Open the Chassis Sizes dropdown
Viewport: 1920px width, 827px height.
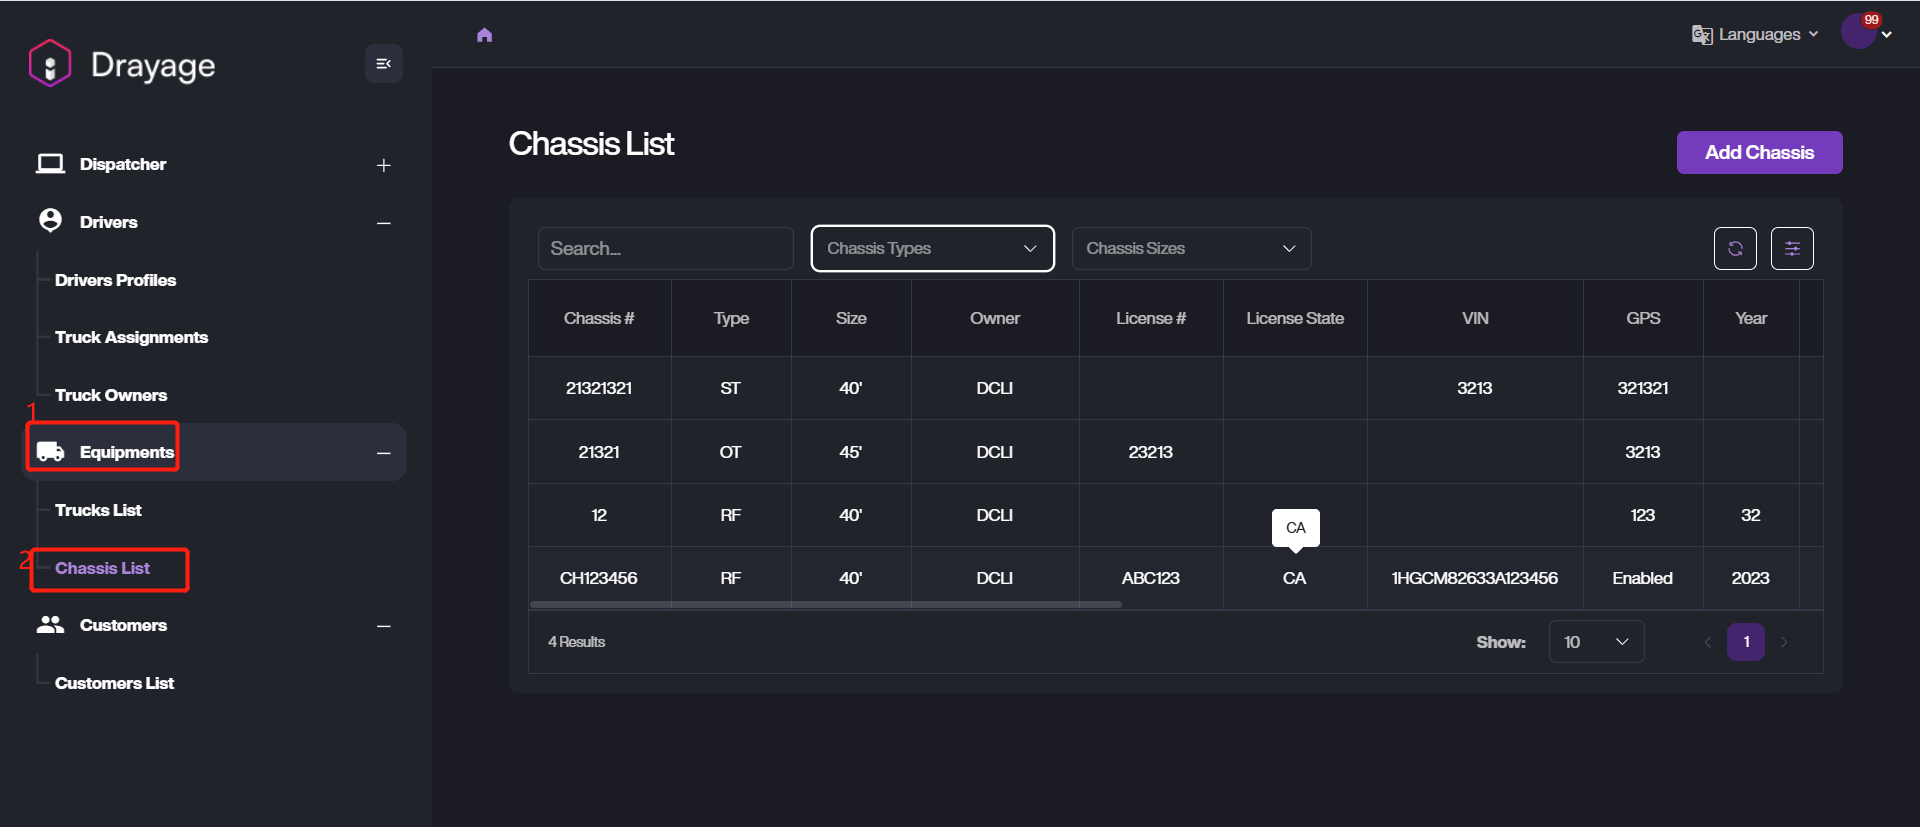[x=1190, y=248]
